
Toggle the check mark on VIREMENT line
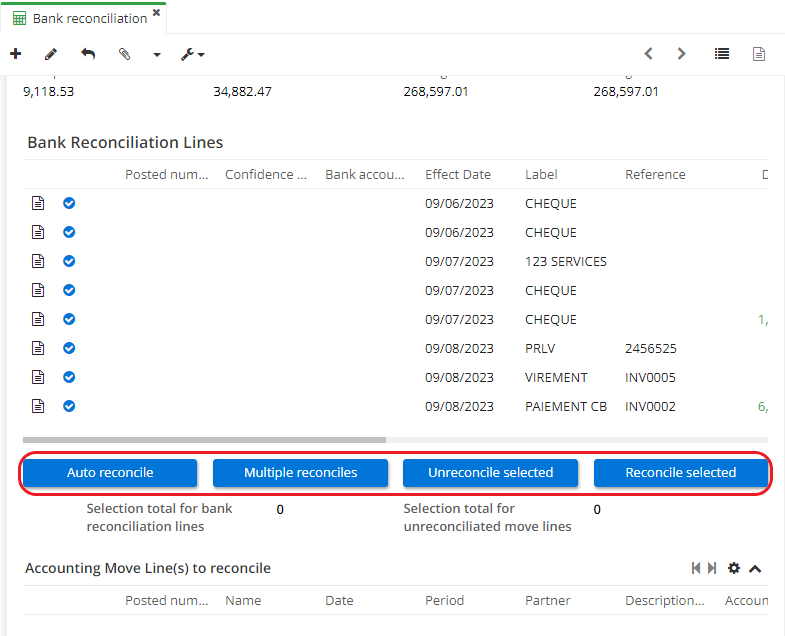[x=69, y=377]
